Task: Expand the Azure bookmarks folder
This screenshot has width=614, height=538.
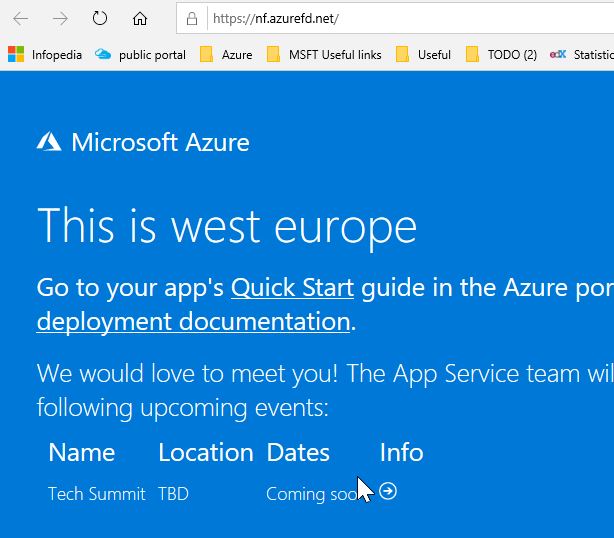Action: (226, 54)
